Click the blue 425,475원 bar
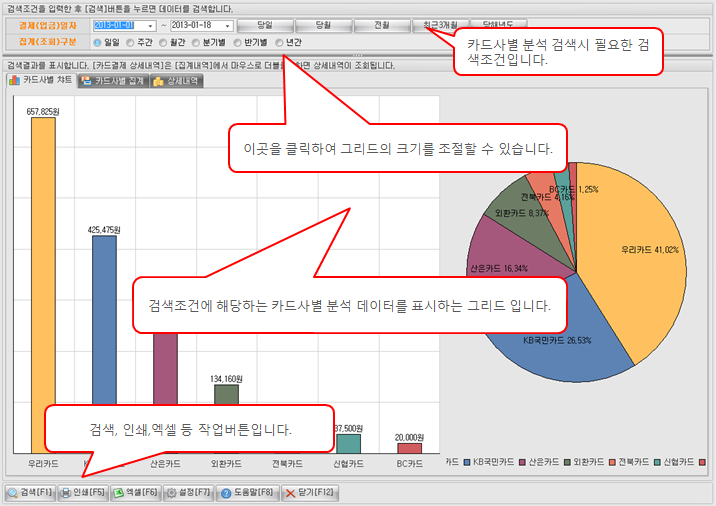This screenshot has width=716, height=506. 104,320
